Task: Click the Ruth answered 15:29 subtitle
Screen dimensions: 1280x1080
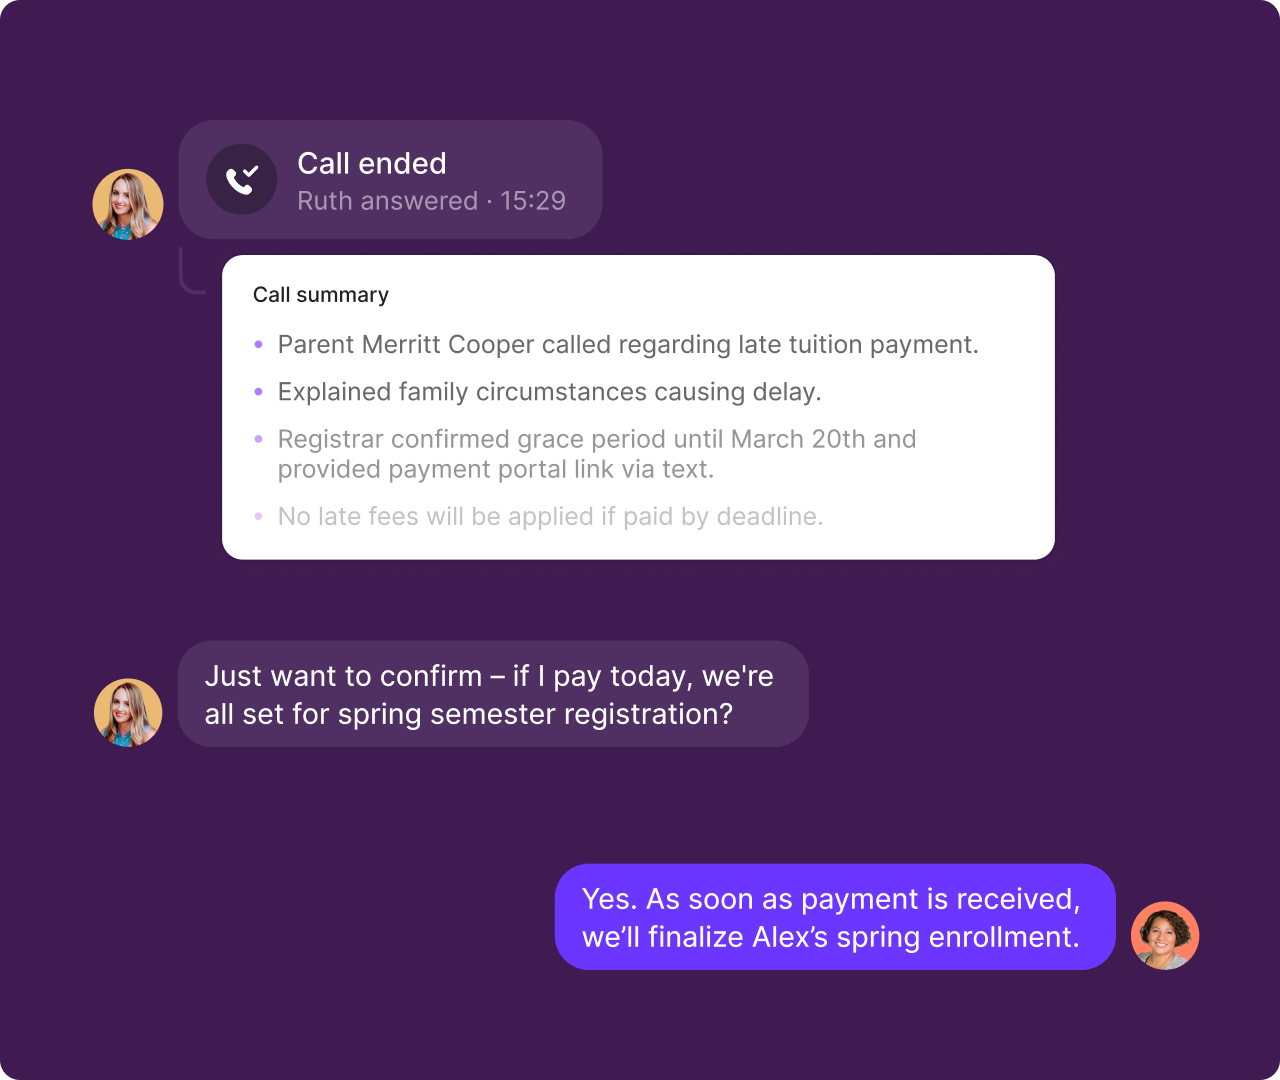Action: pyautogui.click(x=431, y=201)
